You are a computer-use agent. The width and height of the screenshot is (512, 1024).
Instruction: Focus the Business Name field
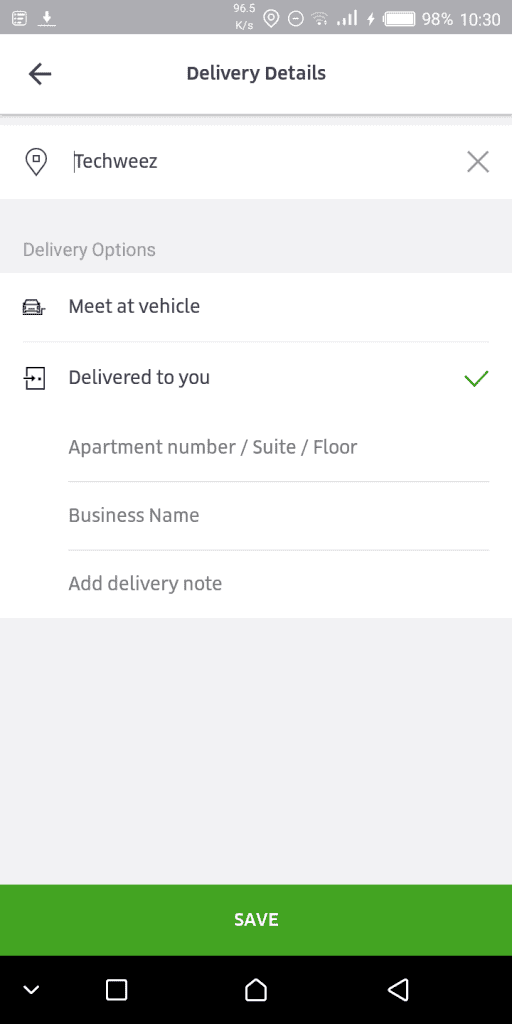tap(278, 516)
